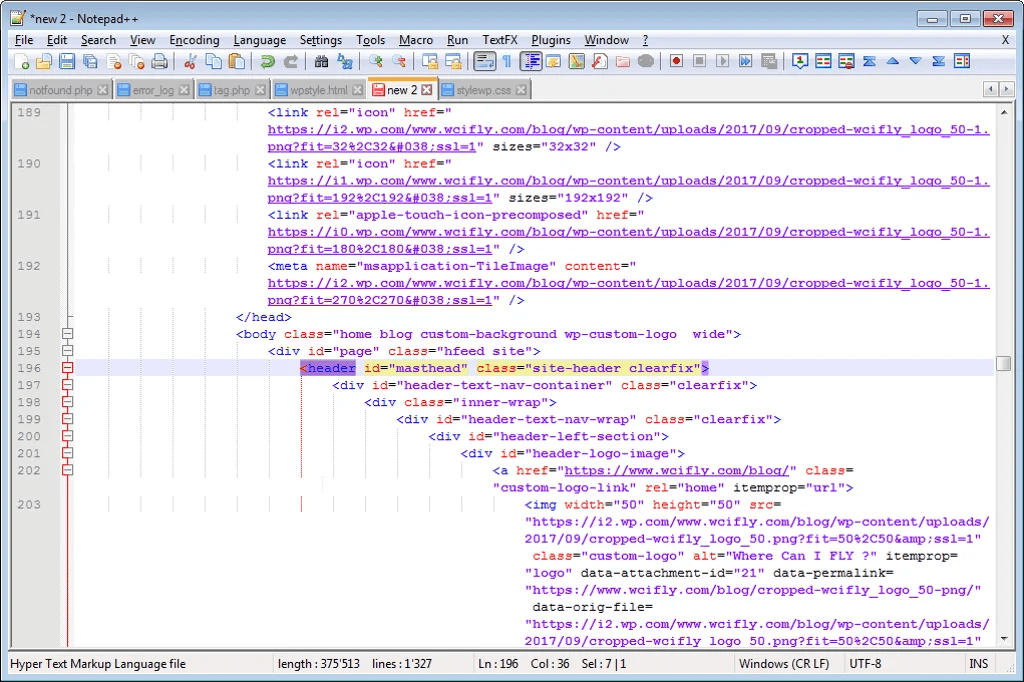Viewport: 1024px width, 682px height.
Task: Close the error_log.php tab
Action: (x=182, y=88)
